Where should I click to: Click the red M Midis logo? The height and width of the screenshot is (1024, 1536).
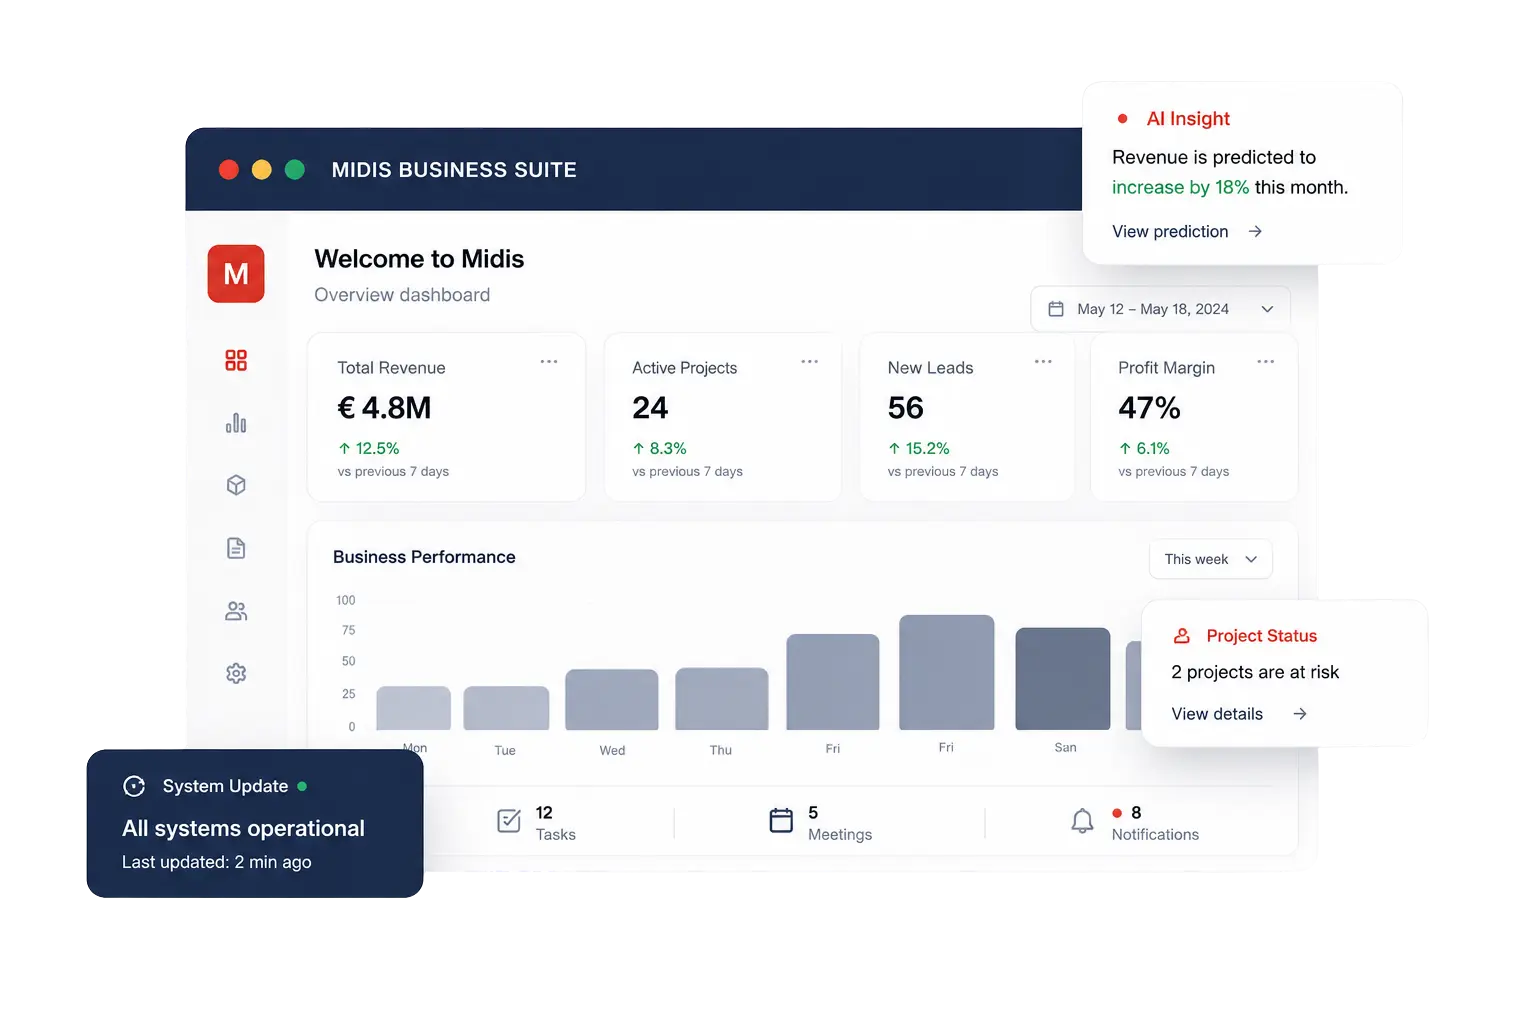pos(236,273)
